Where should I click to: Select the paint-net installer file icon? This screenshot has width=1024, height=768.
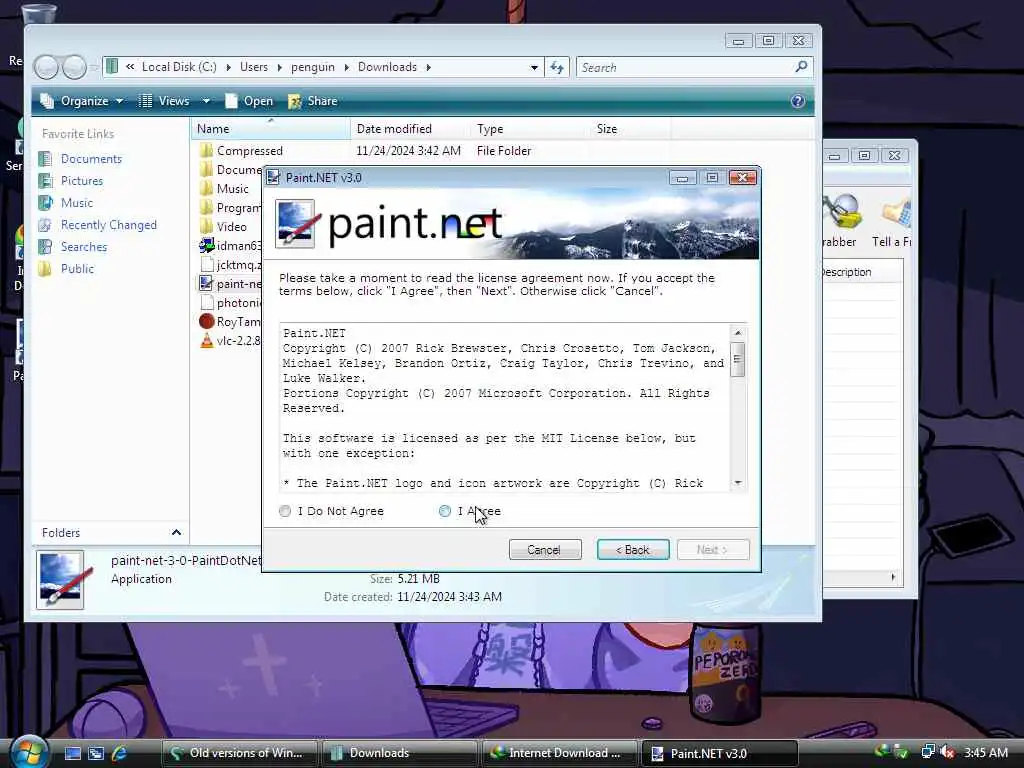[206, 283]
